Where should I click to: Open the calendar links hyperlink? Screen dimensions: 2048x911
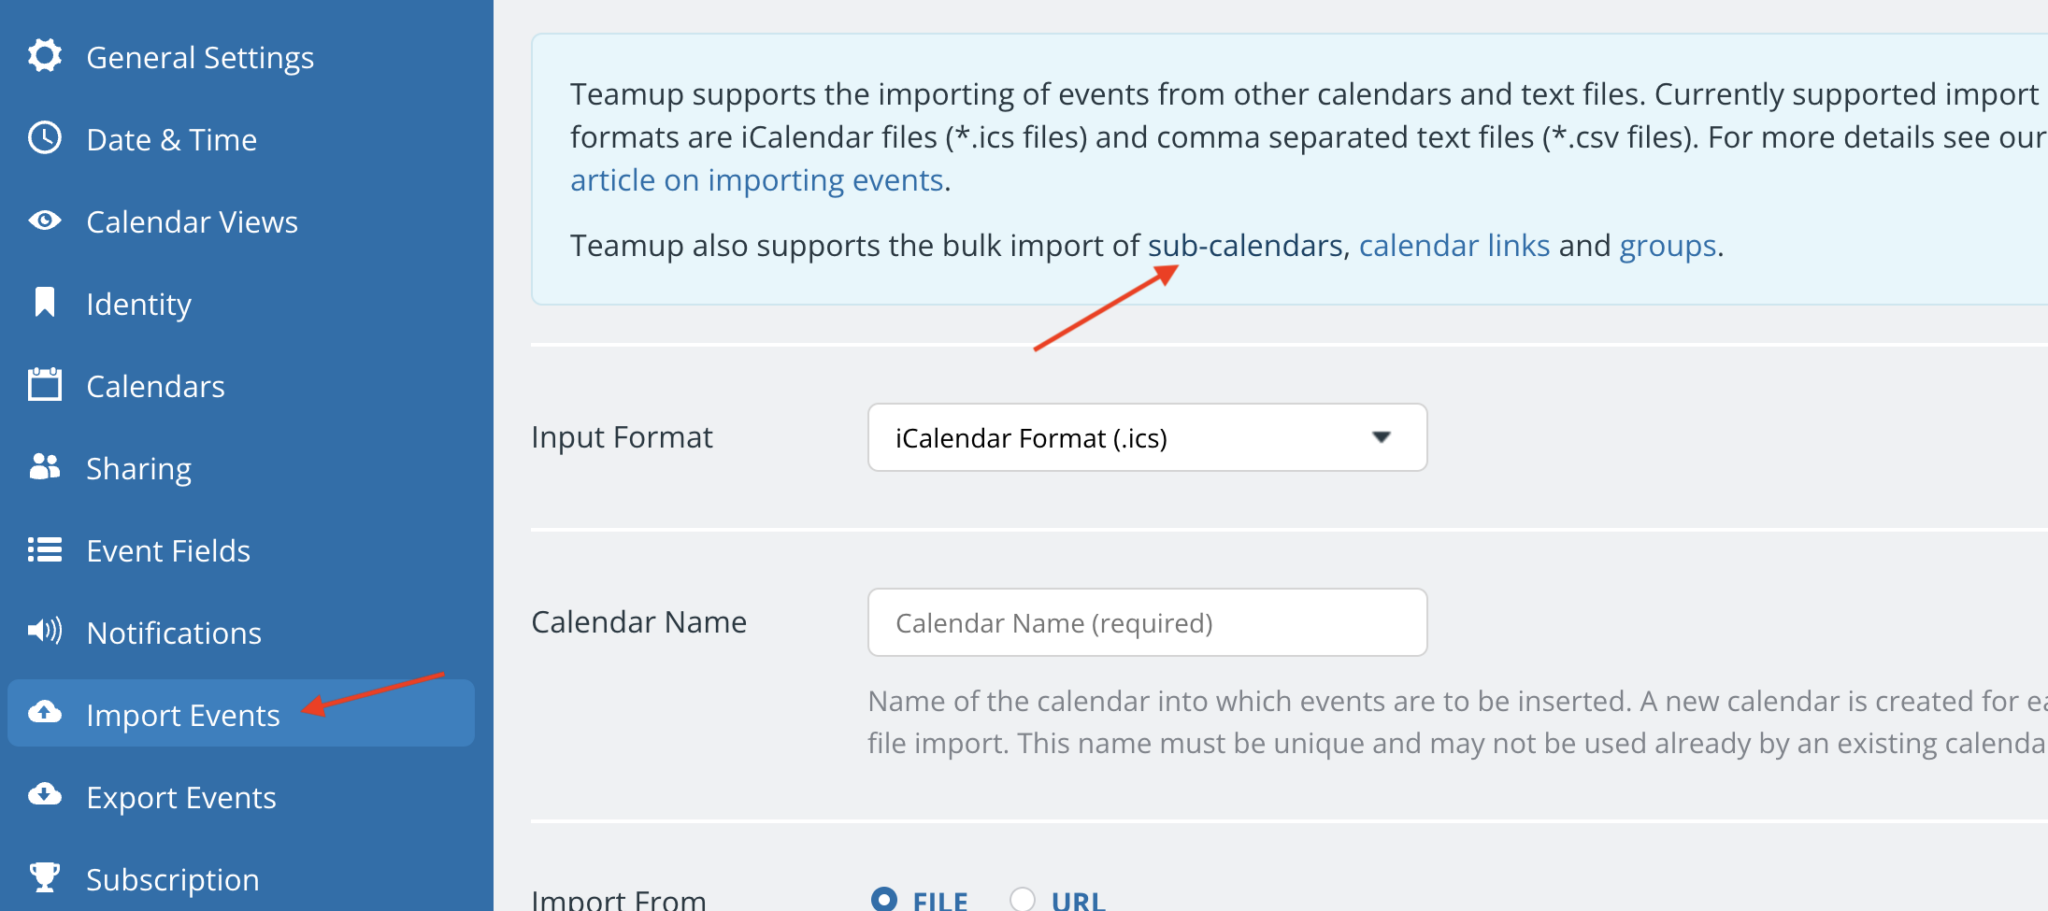pos(1455,245)
